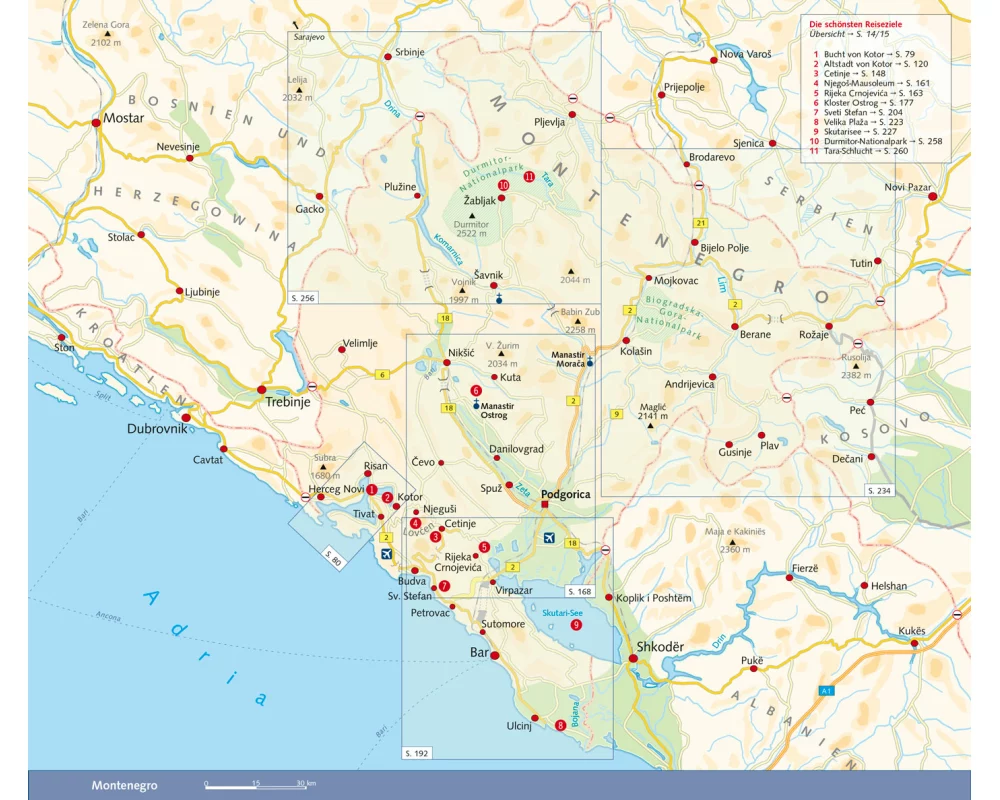Screen dimensions: 1000x800
Task: Click red marker 6 above Manastir Ostrog
Action: (x=476, y=390)
